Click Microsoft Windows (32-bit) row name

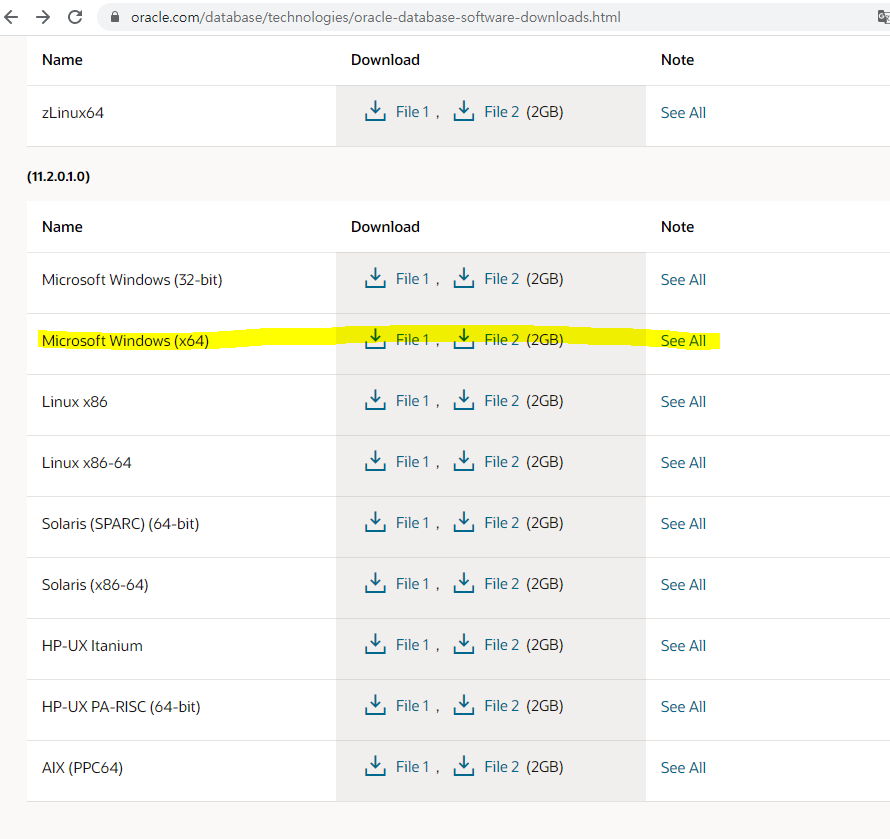coord(132,279)
